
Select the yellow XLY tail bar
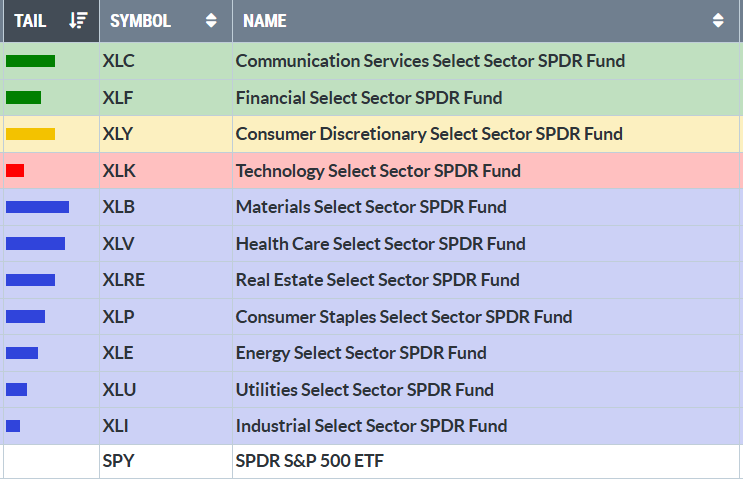[x=30, y=134]
